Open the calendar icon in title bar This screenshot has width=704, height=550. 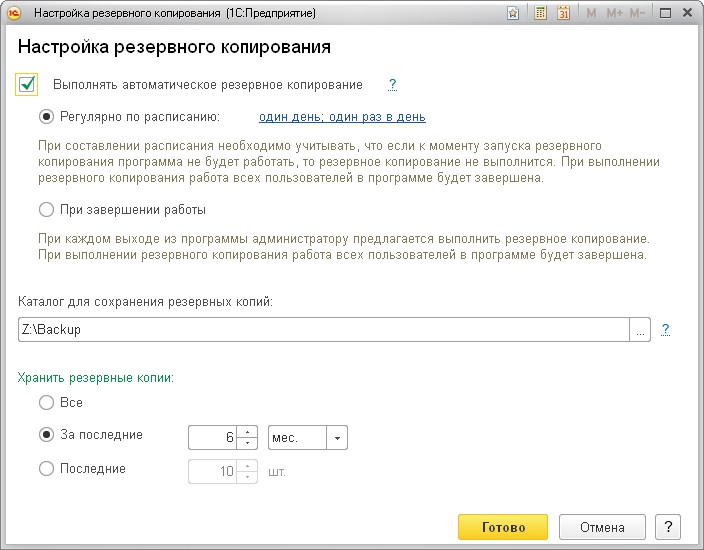(563, 13)
